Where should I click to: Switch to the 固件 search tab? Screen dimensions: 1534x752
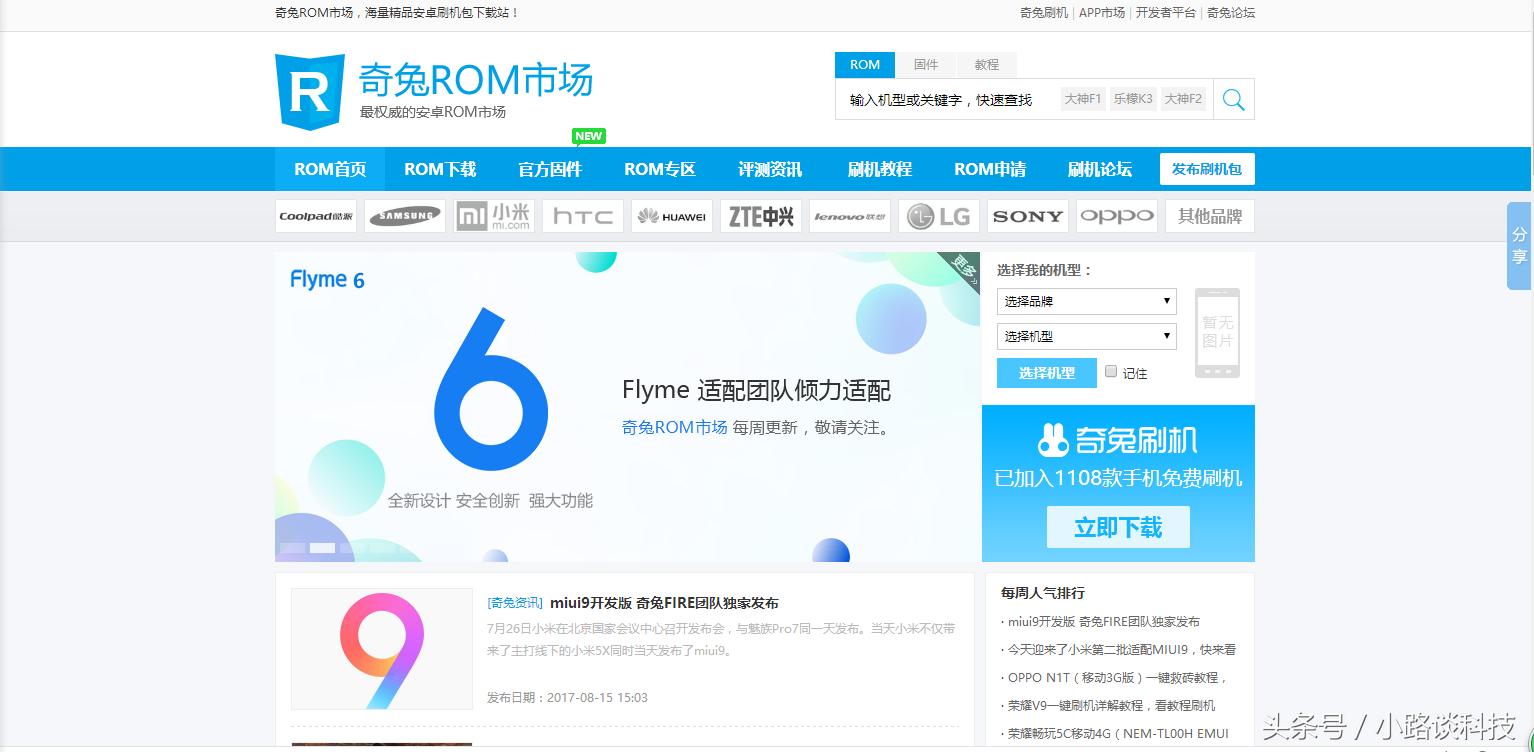pos(925,64)
